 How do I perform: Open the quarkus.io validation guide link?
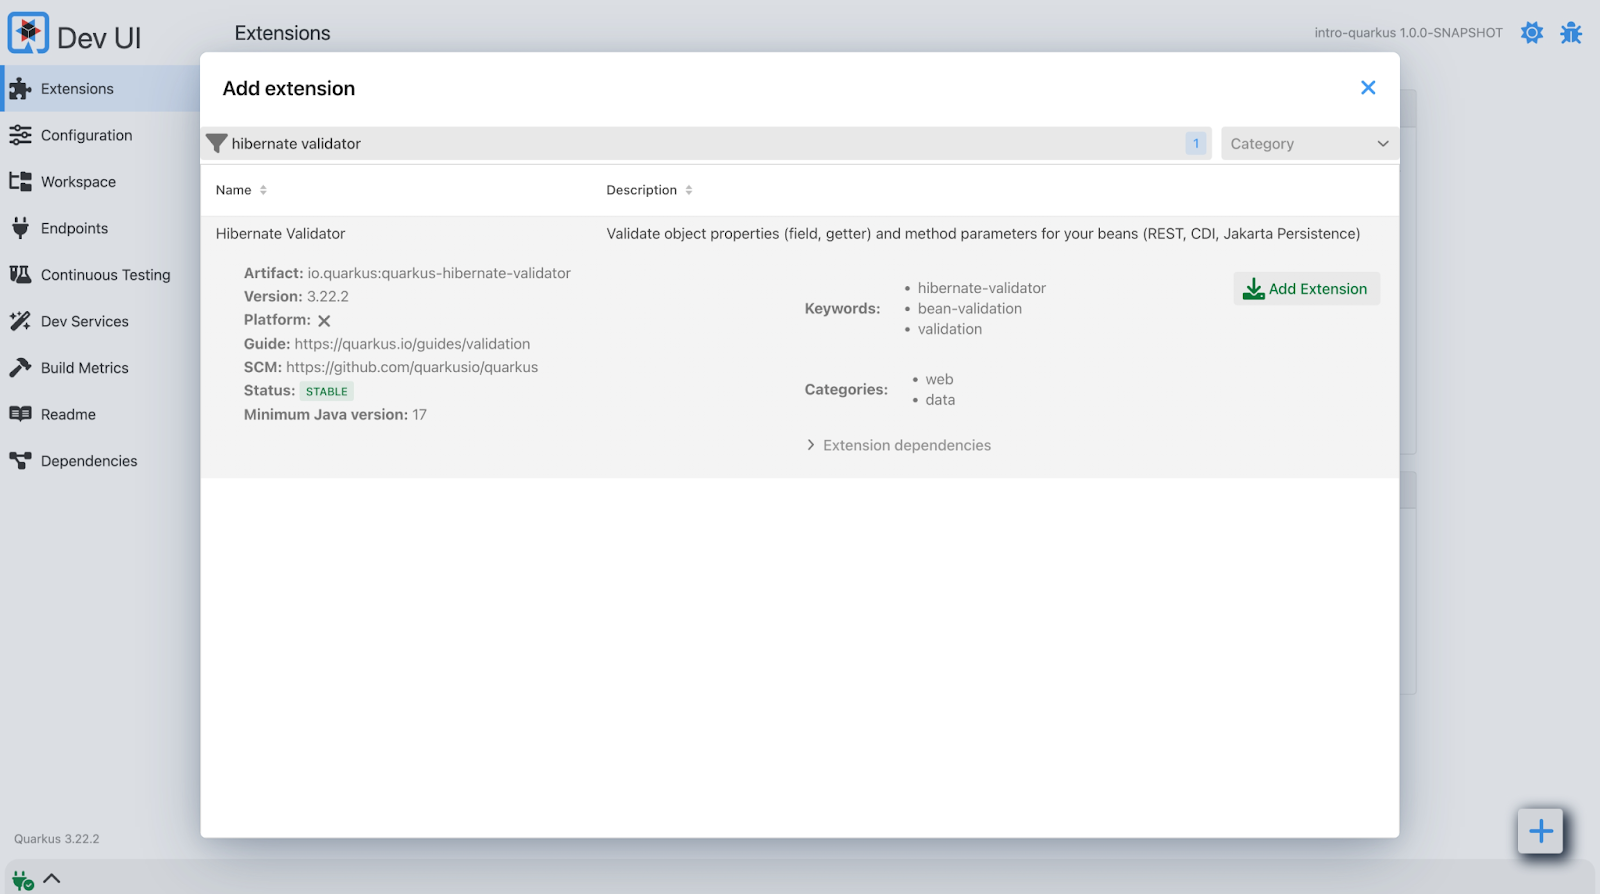click(x=412, y=344)
